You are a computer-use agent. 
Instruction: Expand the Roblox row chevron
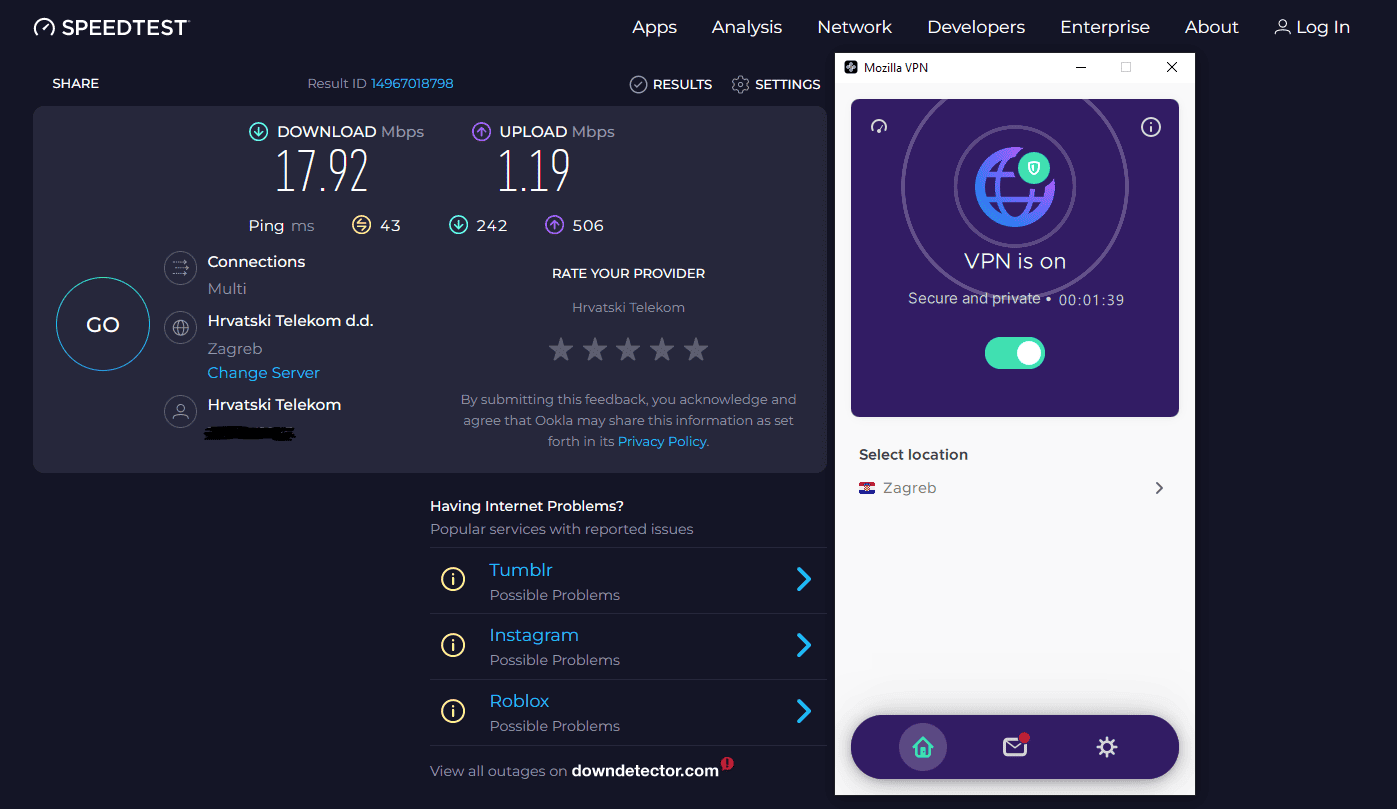click(803, 711)
